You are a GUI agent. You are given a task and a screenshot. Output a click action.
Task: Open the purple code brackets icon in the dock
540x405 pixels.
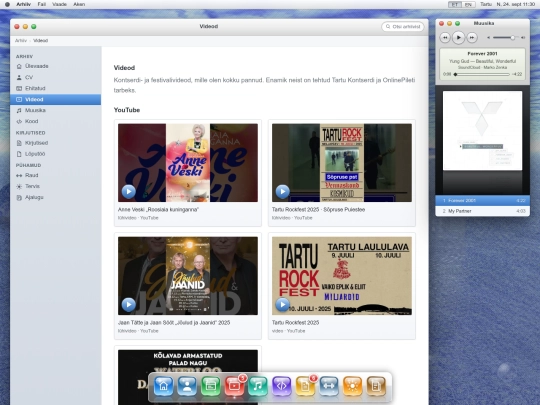[281, 386]
